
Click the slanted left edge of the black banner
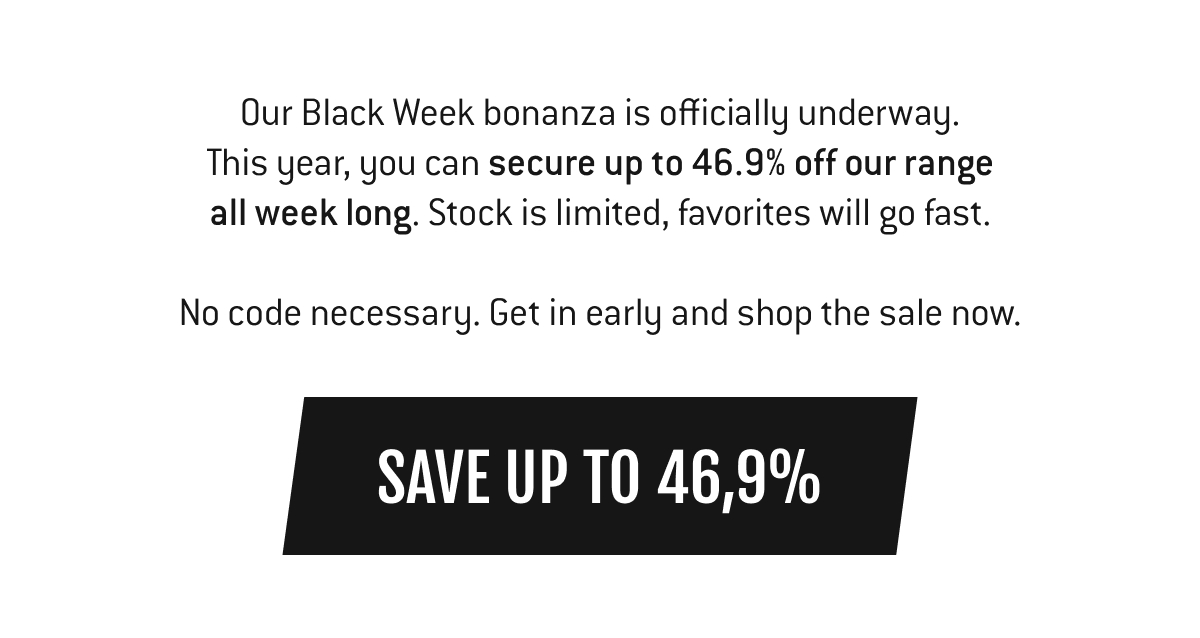point(294,476)
